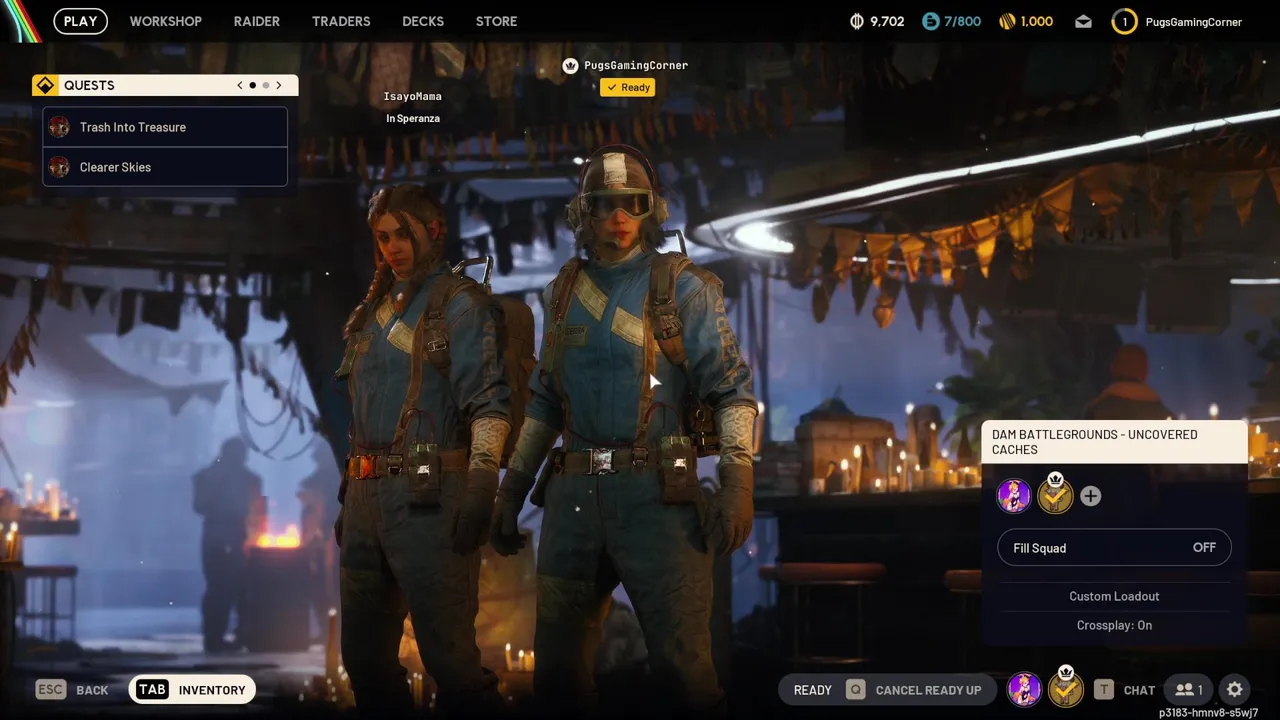The image size is (1280, 720).
Task: Click the 7/800 token balance
Action: pos(962,21)
